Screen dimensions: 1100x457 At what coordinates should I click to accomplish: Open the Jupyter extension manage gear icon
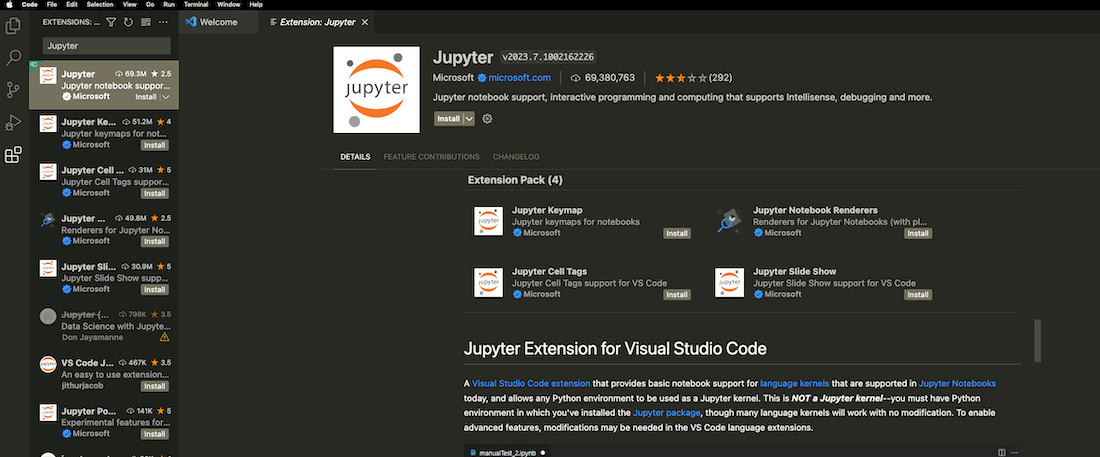point(488,119)
